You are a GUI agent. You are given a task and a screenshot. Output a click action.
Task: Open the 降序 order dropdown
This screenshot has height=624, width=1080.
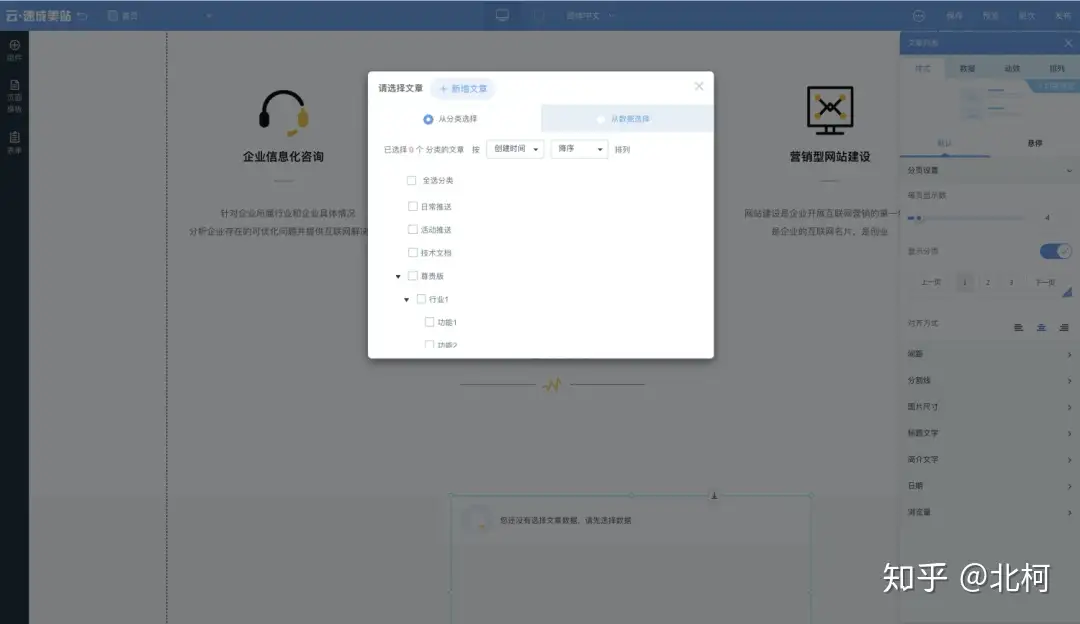[x=579, y=149]
